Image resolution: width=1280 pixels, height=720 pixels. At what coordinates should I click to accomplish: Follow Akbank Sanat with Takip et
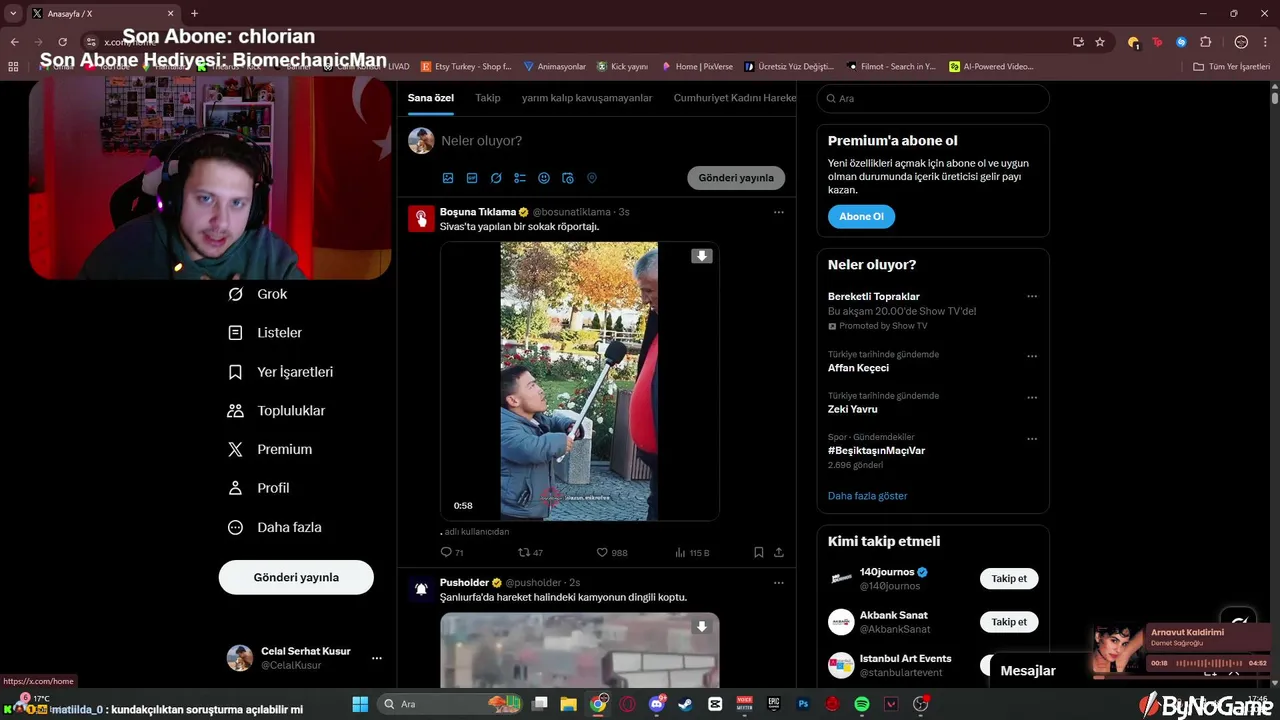click(x=1009, y=622)
